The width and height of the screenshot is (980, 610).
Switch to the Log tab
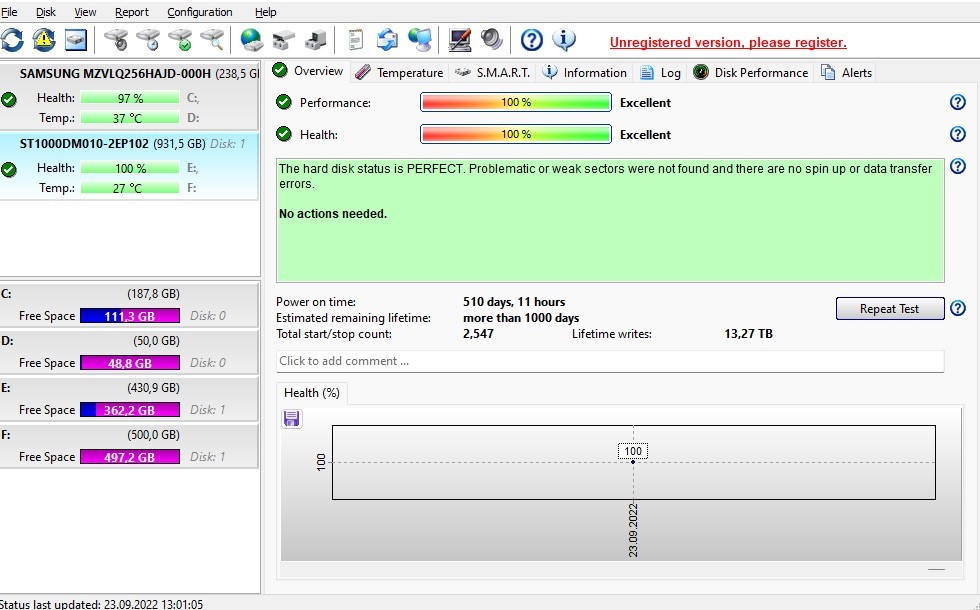[660, 72]
